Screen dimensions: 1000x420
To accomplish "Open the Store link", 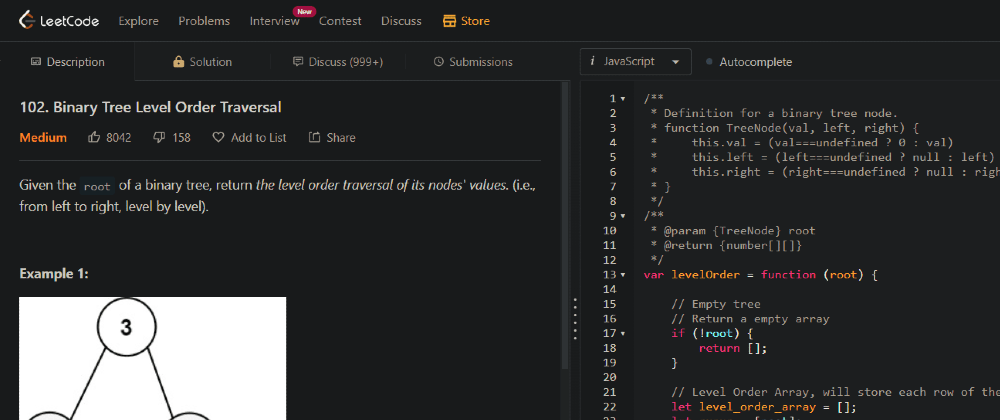I will tap(466, 21).
